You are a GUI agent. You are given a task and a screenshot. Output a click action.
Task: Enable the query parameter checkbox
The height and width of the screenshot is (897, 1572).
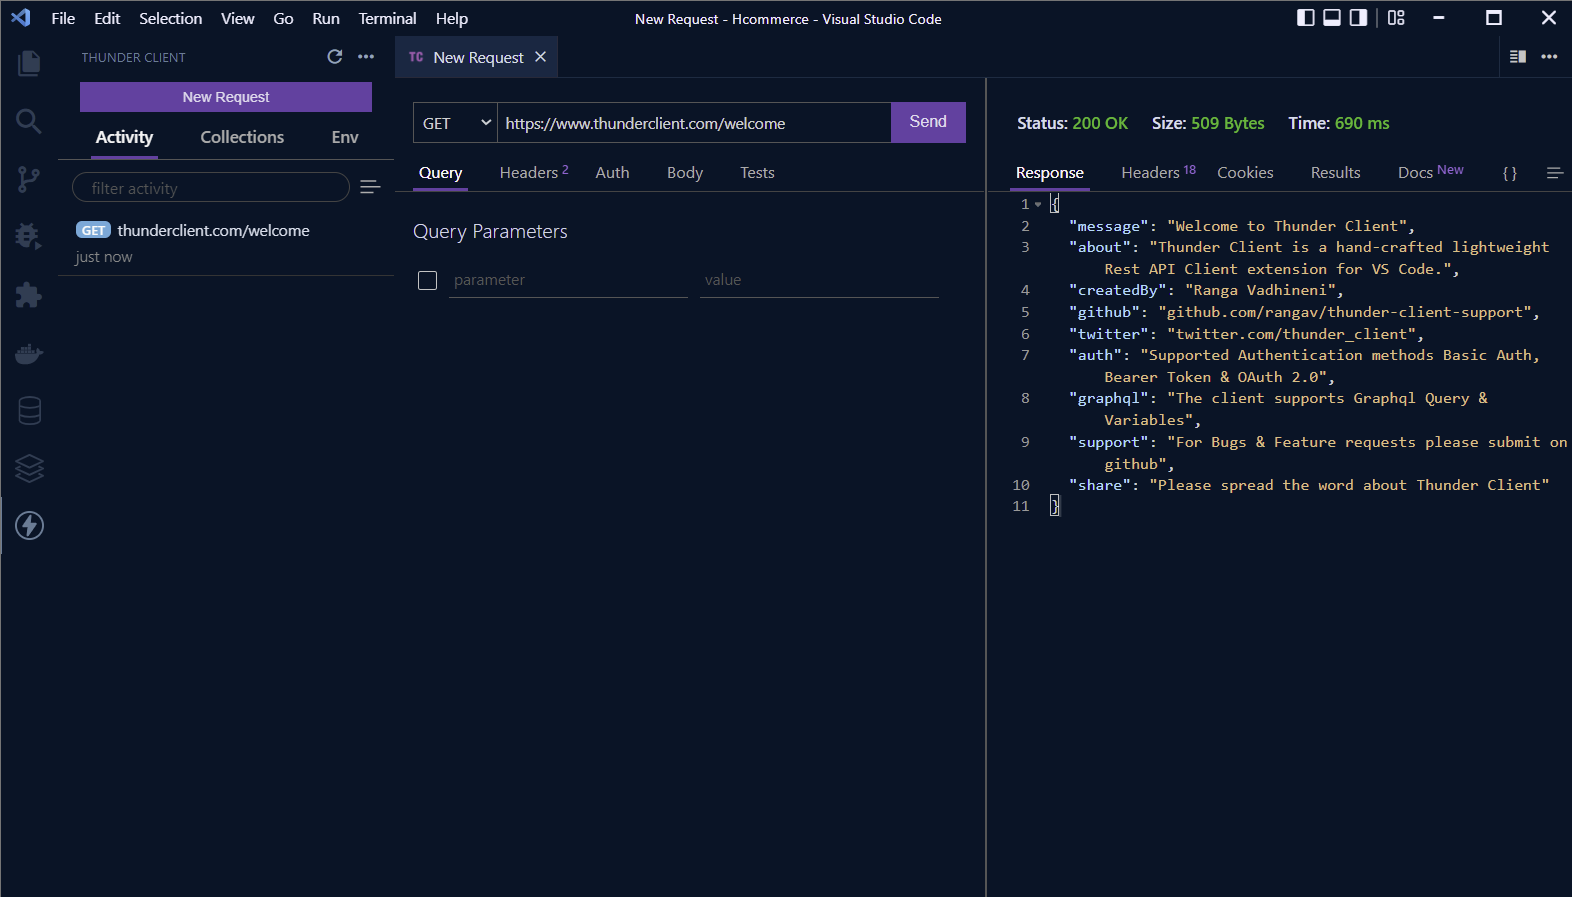coord(427,280)
